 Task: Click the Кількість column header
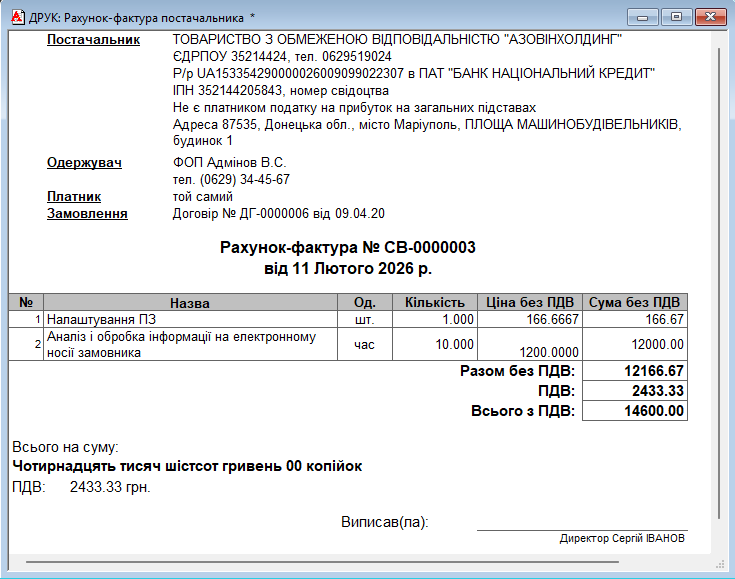click(x=434, y=303)
